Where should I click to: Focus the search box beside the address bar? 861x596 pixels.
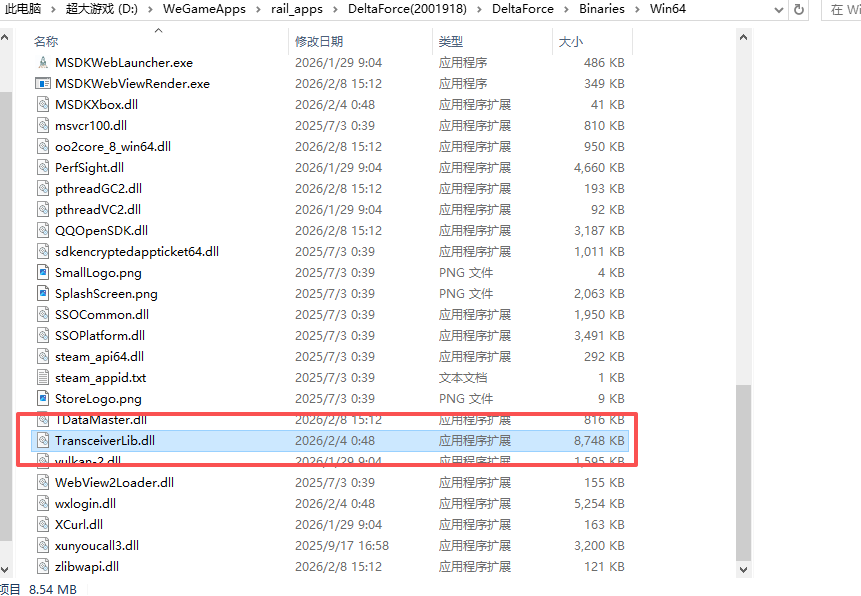point(842,9)
